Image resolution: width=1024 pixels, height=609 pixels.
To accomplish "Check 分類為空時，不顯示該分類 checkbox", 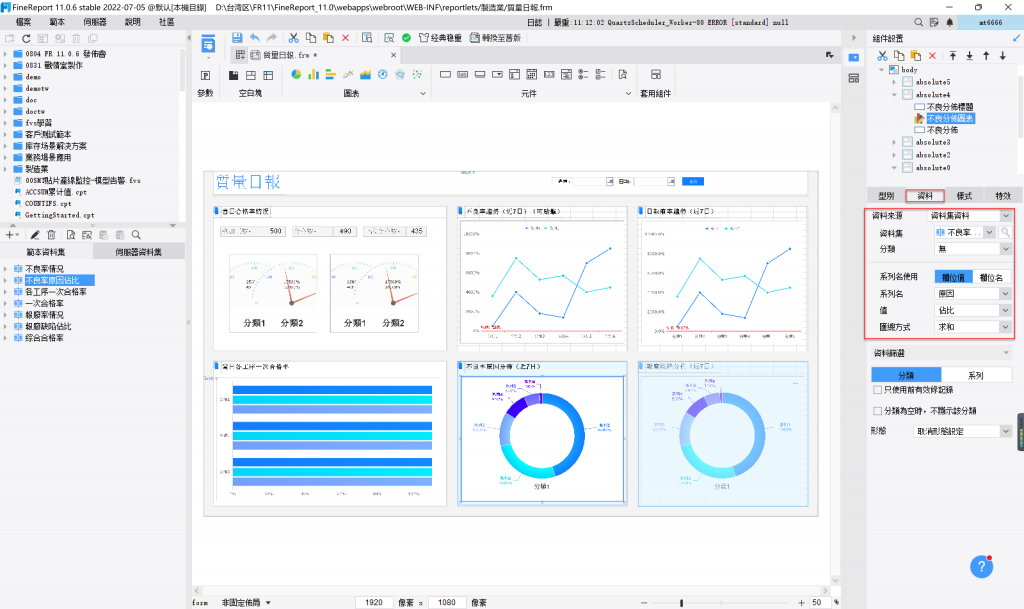I will [x=878, y=411].
